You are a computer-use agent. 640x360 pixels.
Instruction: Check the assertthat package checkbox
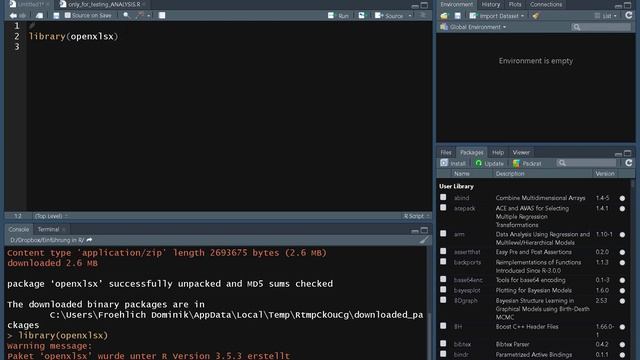coord(443,252)
